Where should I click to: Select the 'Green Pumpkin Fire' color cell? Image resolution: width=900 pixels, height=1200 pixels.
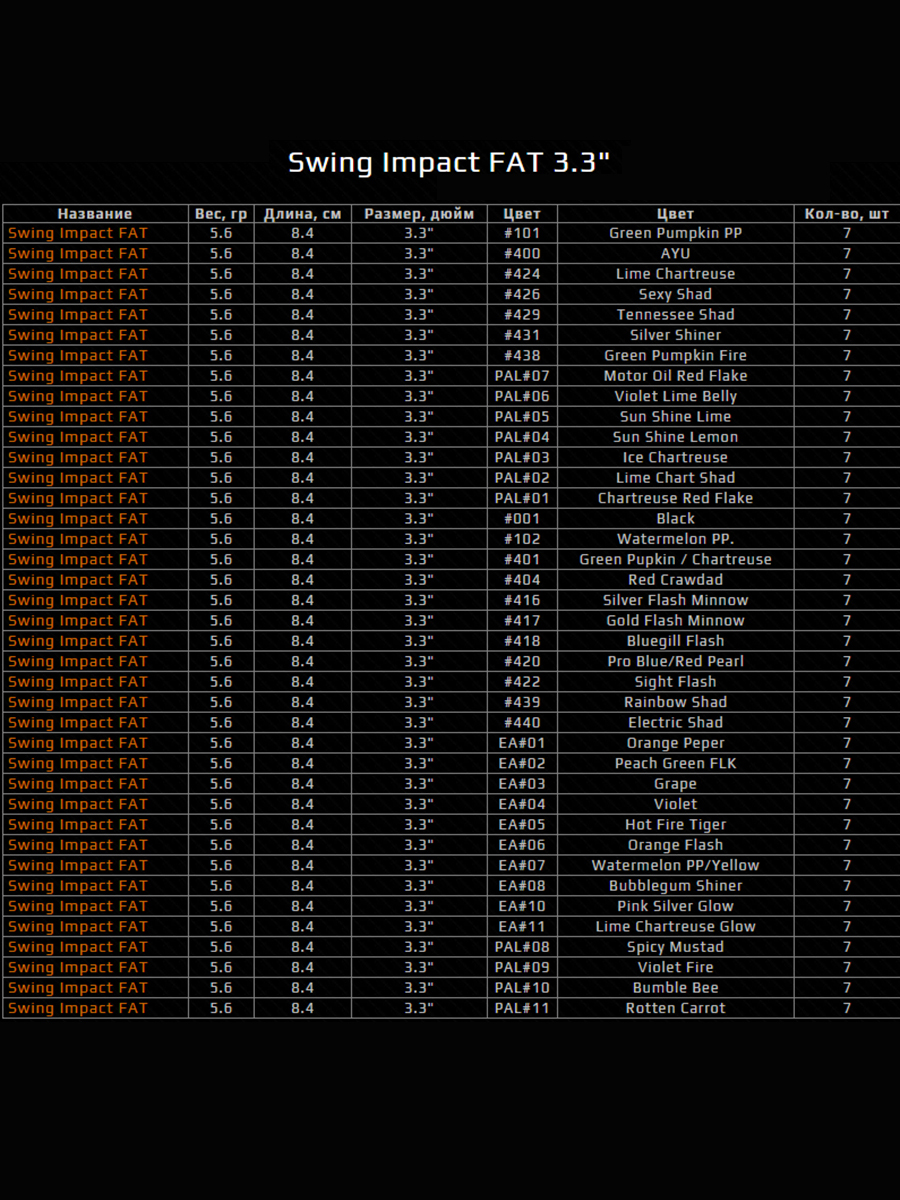click(x=676, y=356)
